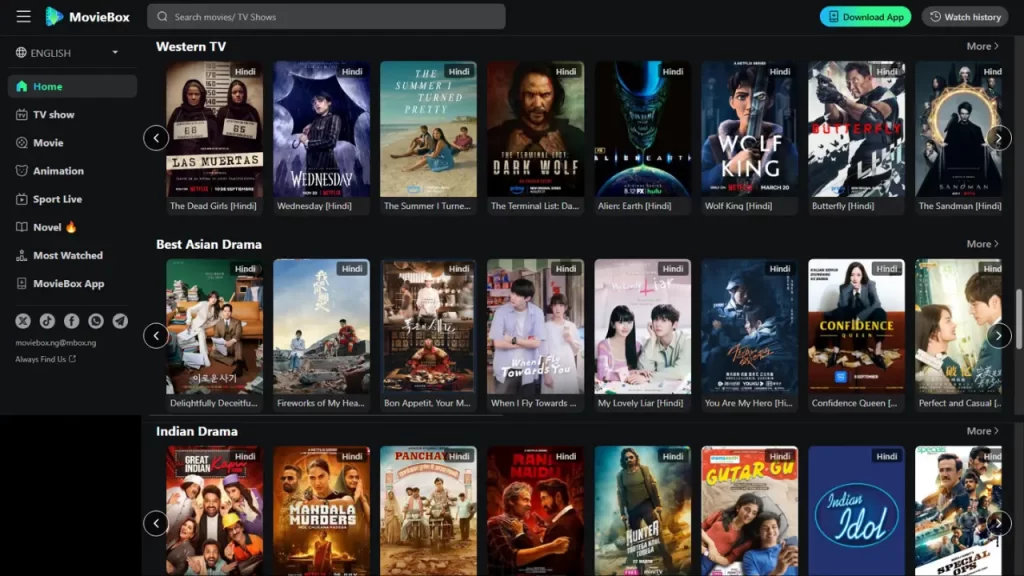Open Hunter poster in Indian Drama
This screenshot has height=576, width=1024.
(x=643, y=511)
